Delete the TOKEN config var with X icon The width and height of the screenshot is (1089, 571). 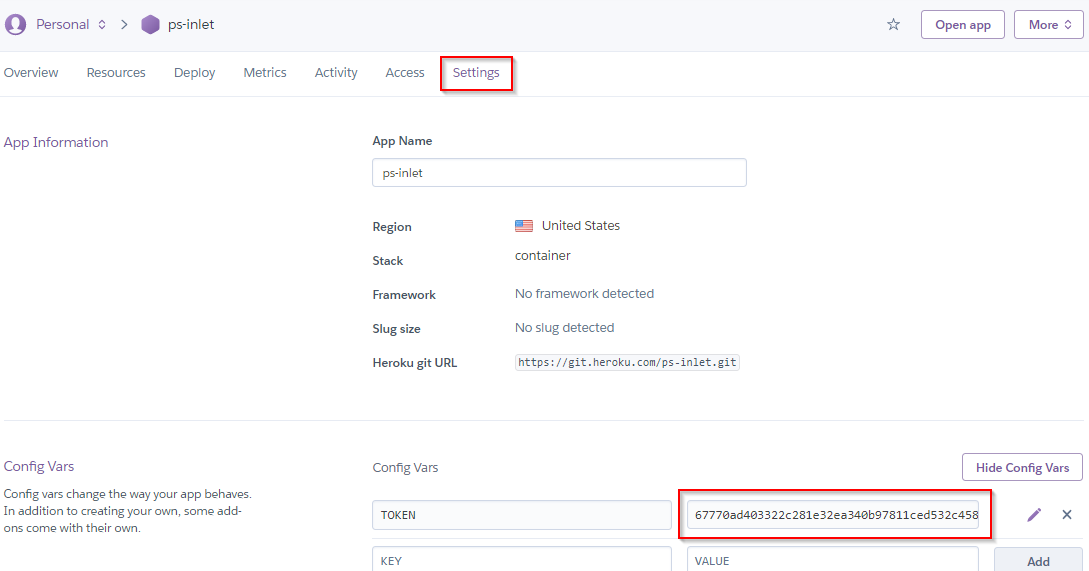click(1067, 515)
